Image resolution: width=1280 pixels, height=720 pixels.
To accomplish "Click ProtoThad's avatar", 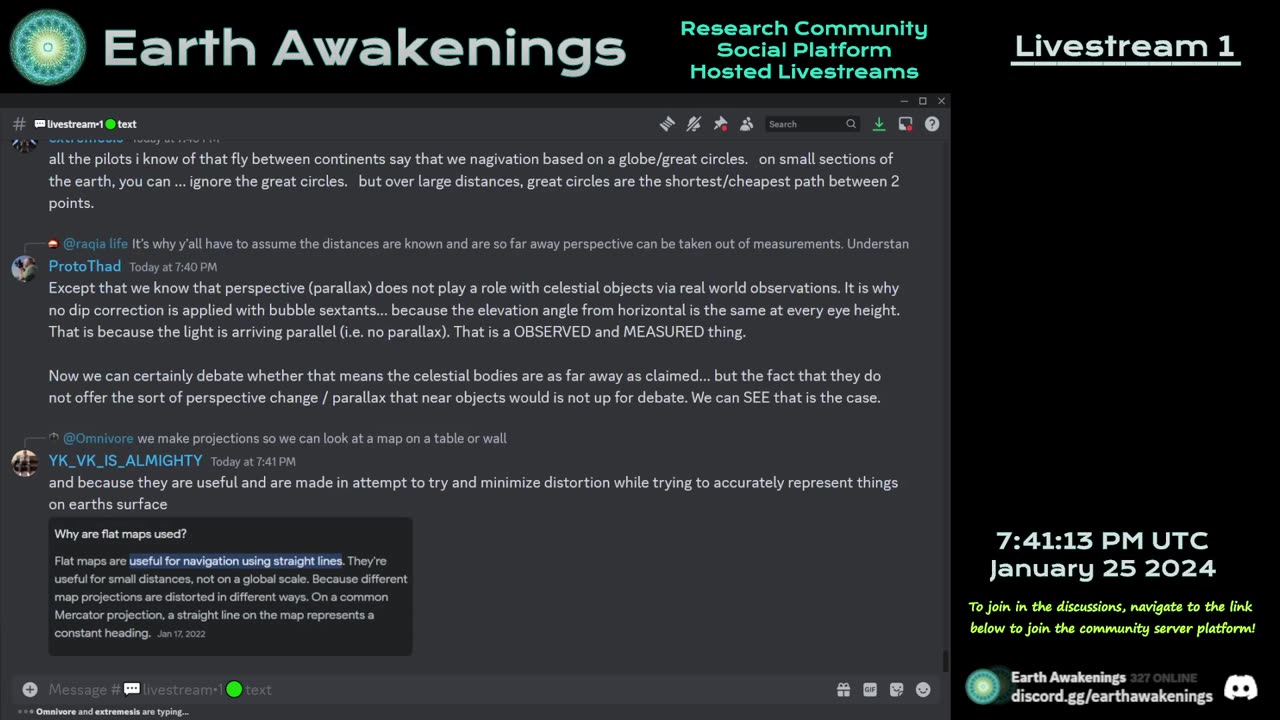I will (x=24, y=269).
